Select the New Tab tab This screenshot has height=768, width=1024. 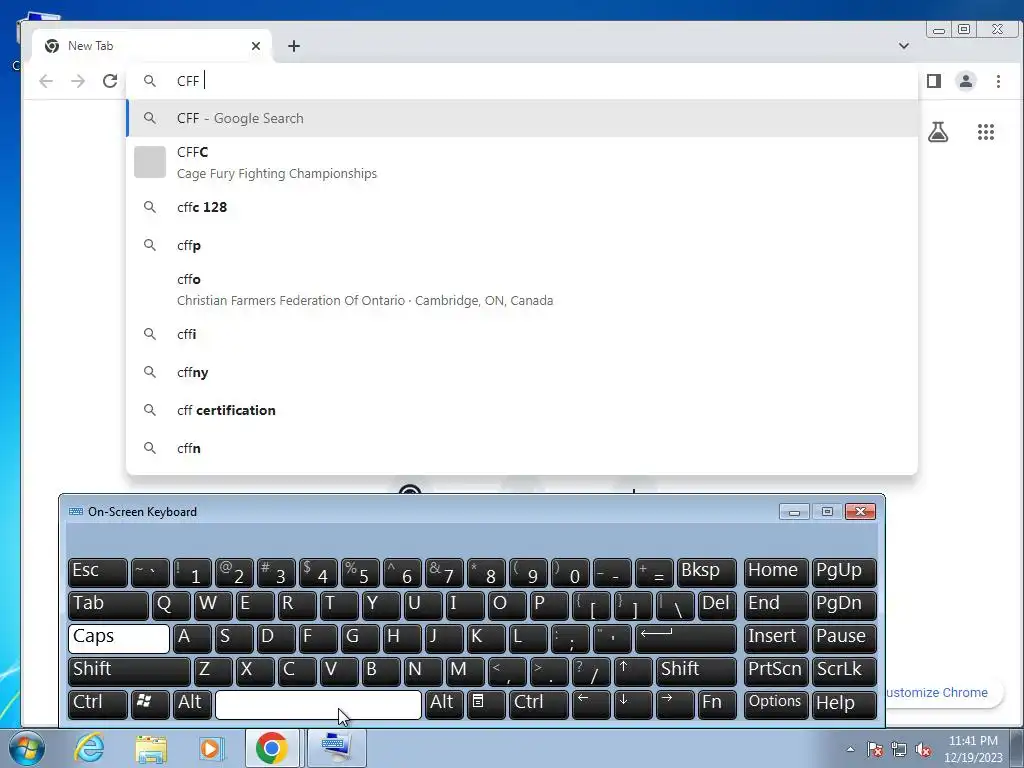[x=152, y=46]
